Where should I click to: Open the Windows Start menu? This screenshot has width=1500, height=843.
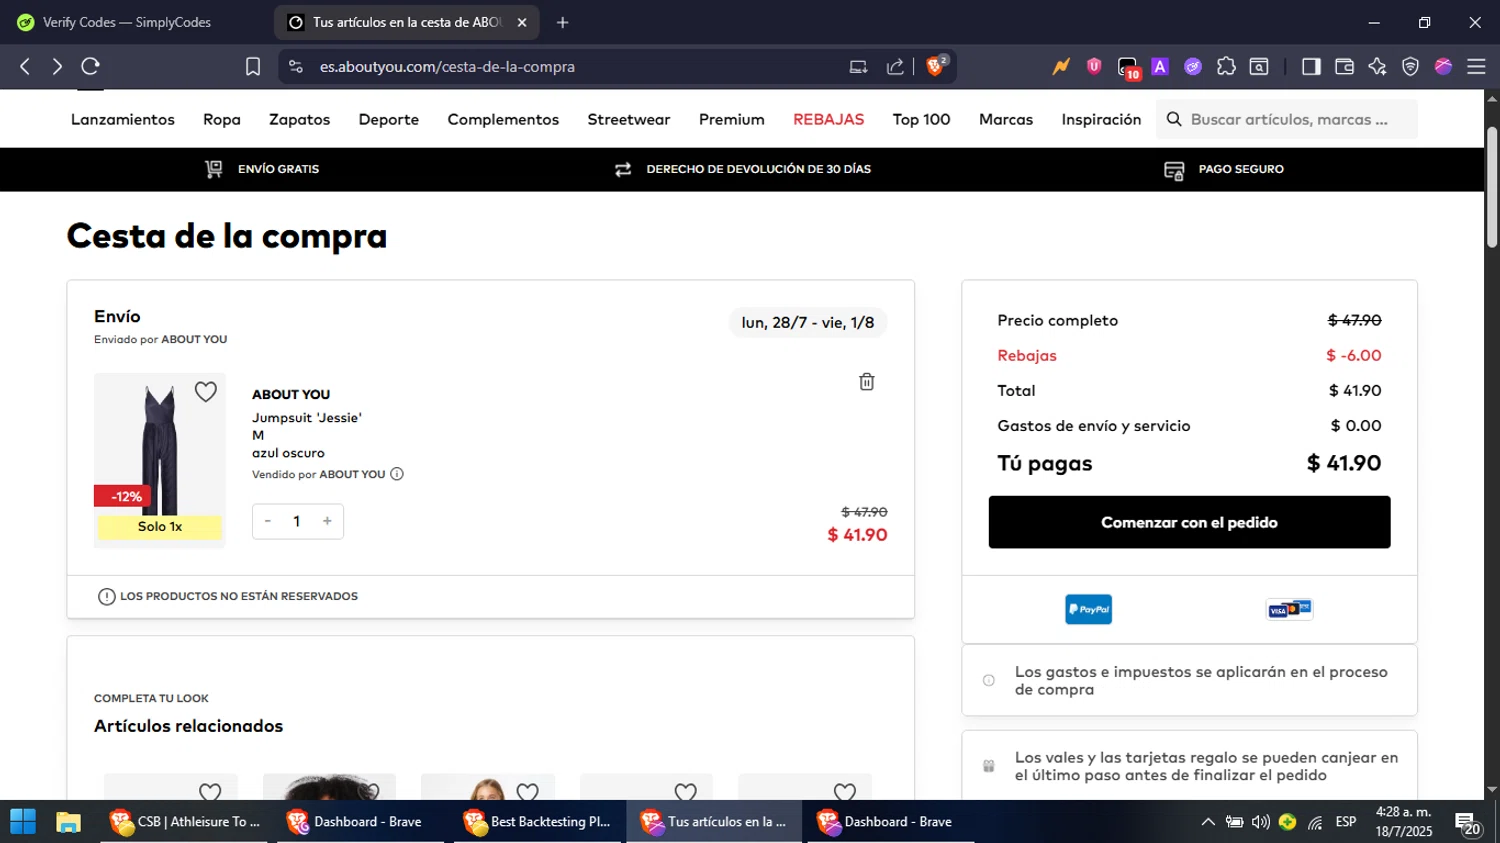click(22, 822)
